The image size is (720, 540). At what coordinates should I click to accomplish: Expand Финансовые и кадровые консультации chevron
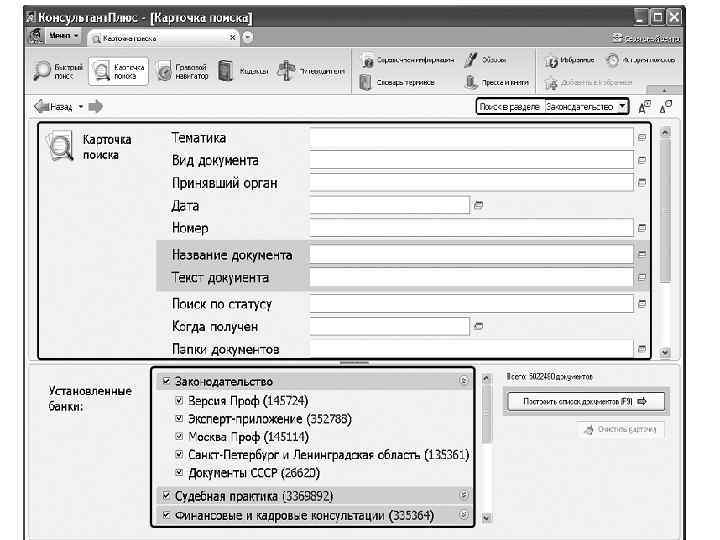(x=464, y=515)
